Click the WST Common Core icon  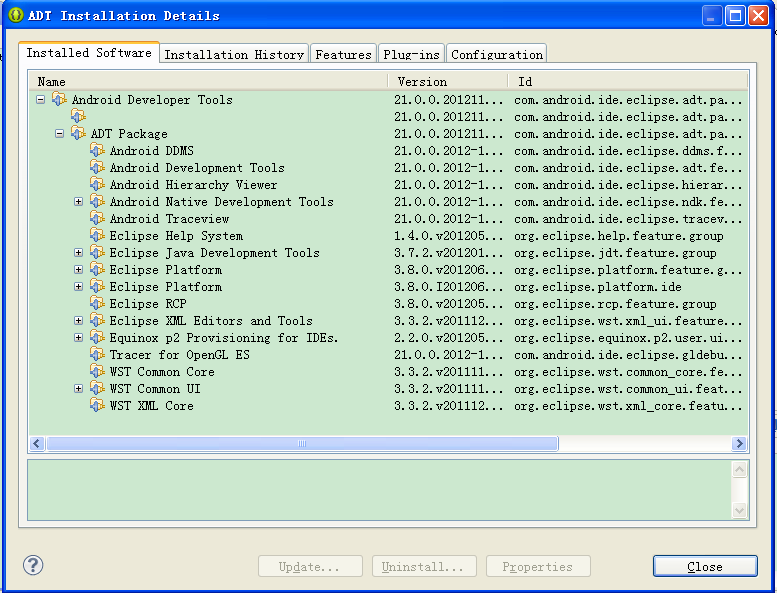pos(97,372)
